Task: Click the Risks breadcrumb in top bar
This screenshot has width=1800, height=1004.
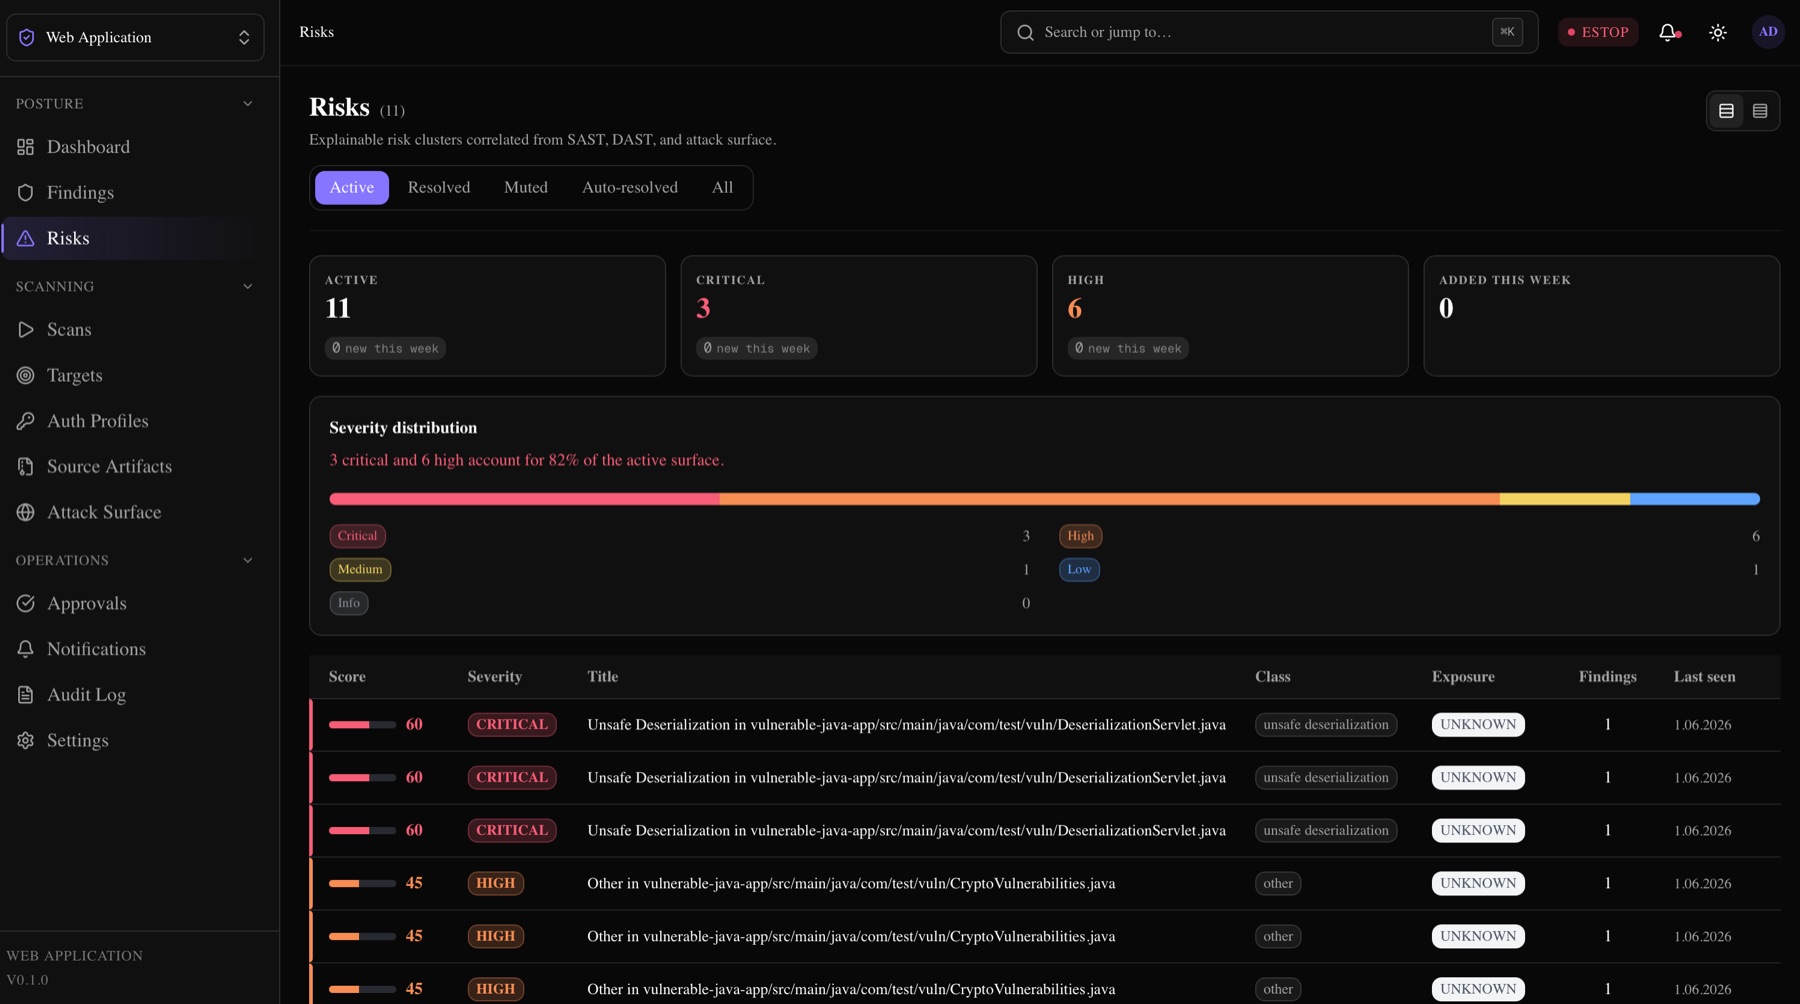Action: pos(316,32)
